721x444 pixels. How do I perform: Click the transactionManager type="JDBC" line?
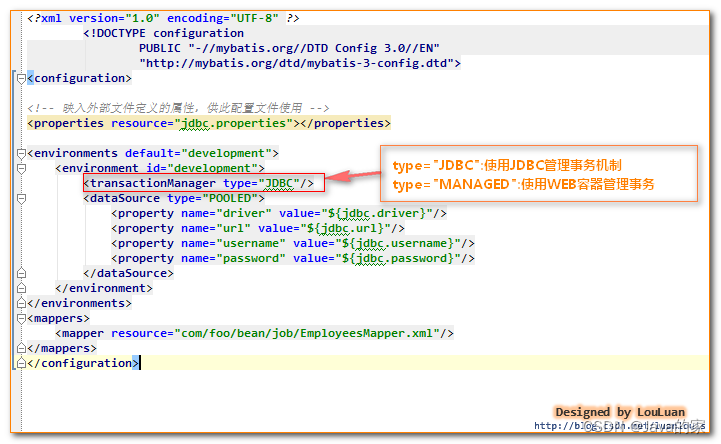[199, 183]
